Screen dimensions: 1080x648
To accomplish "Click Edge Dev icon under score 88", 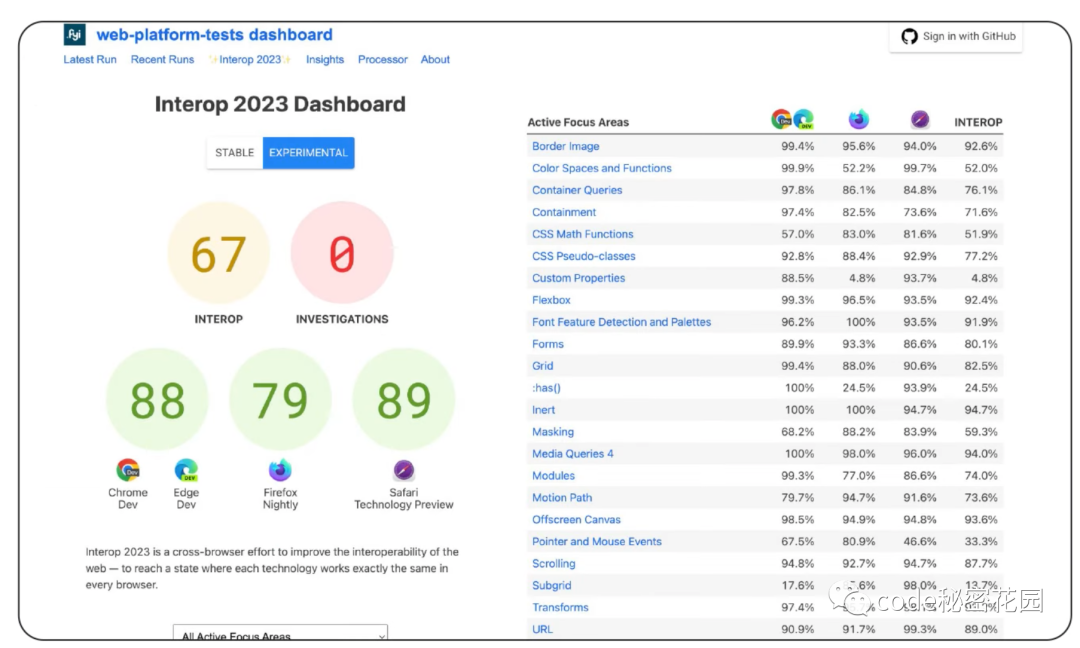I will point(186,470).
